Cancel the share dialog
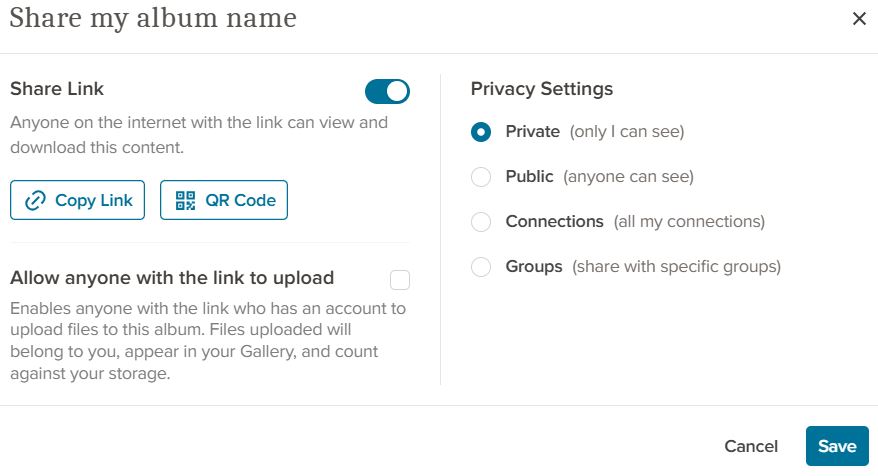Screen dimensions: 878x476 pos(751,446)
